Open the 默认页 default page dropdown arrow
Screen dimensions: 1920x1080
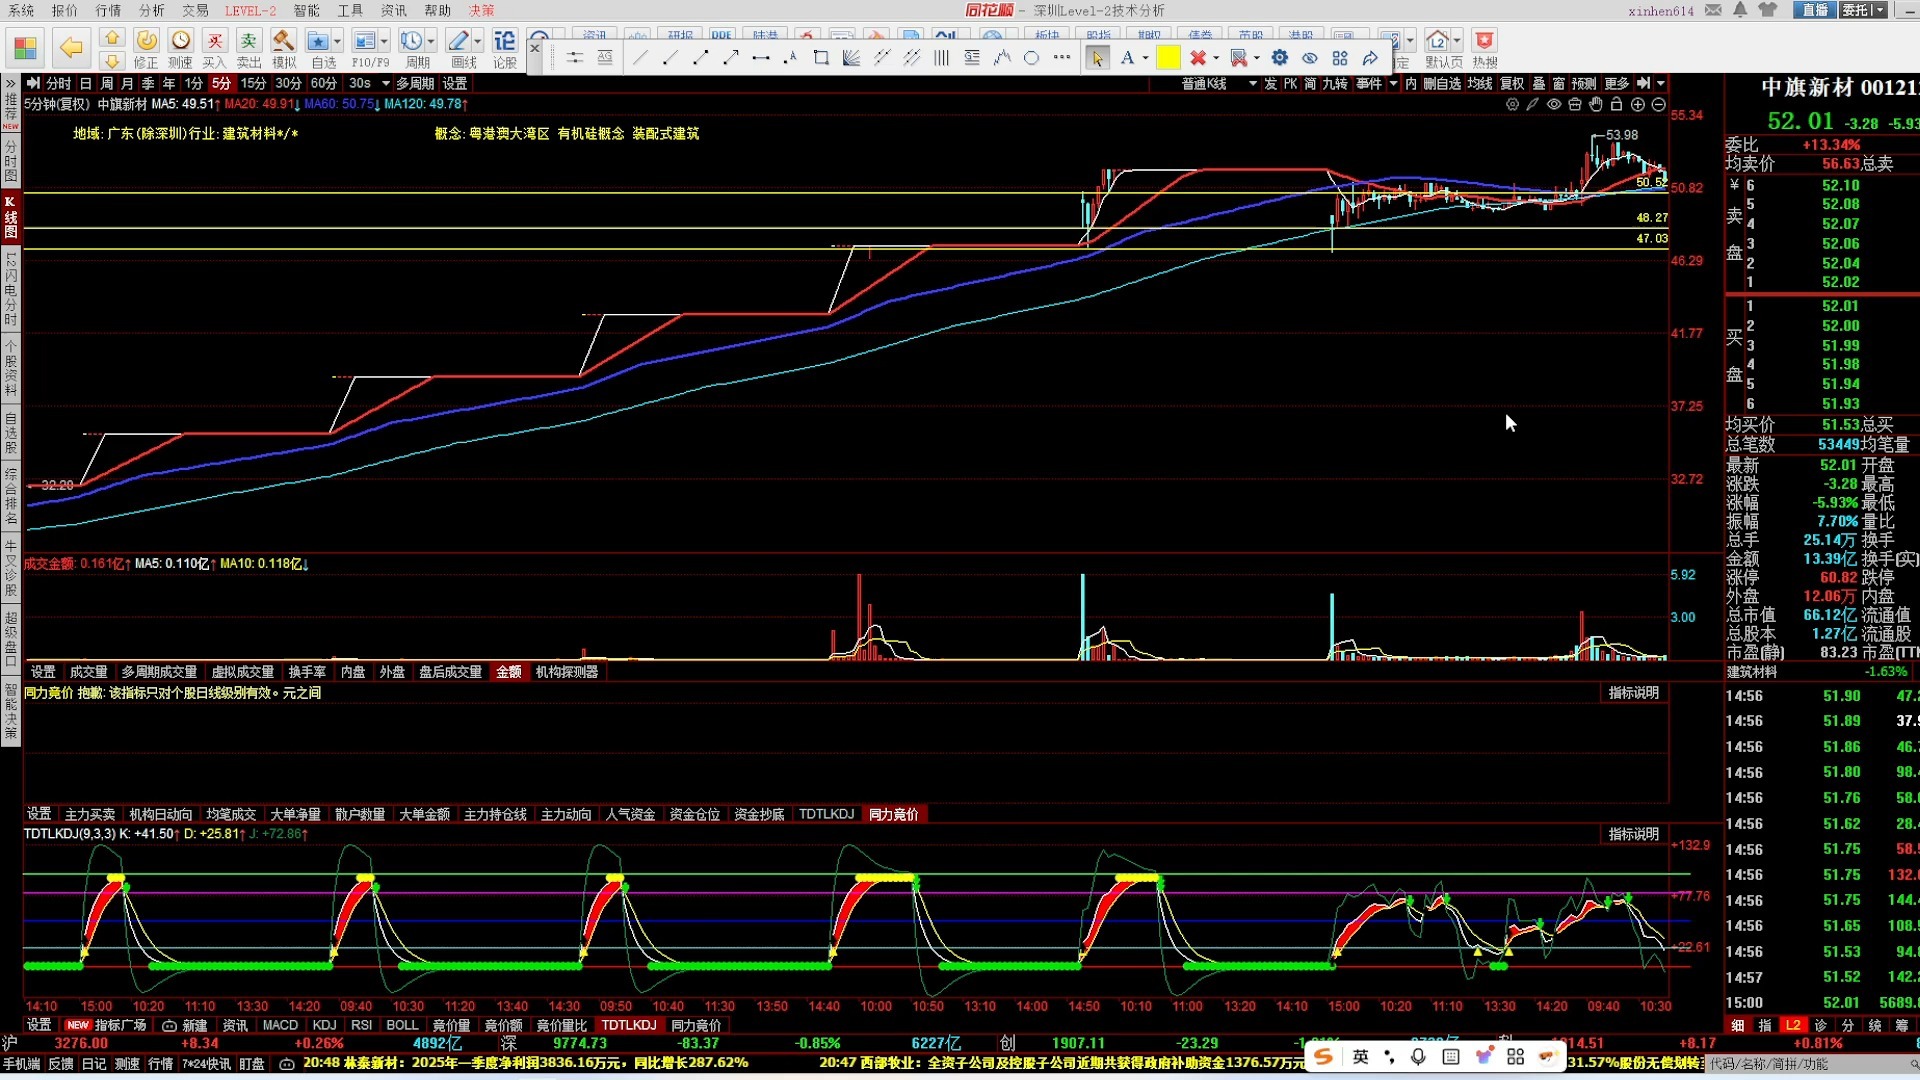click(x=1457, y=41)
